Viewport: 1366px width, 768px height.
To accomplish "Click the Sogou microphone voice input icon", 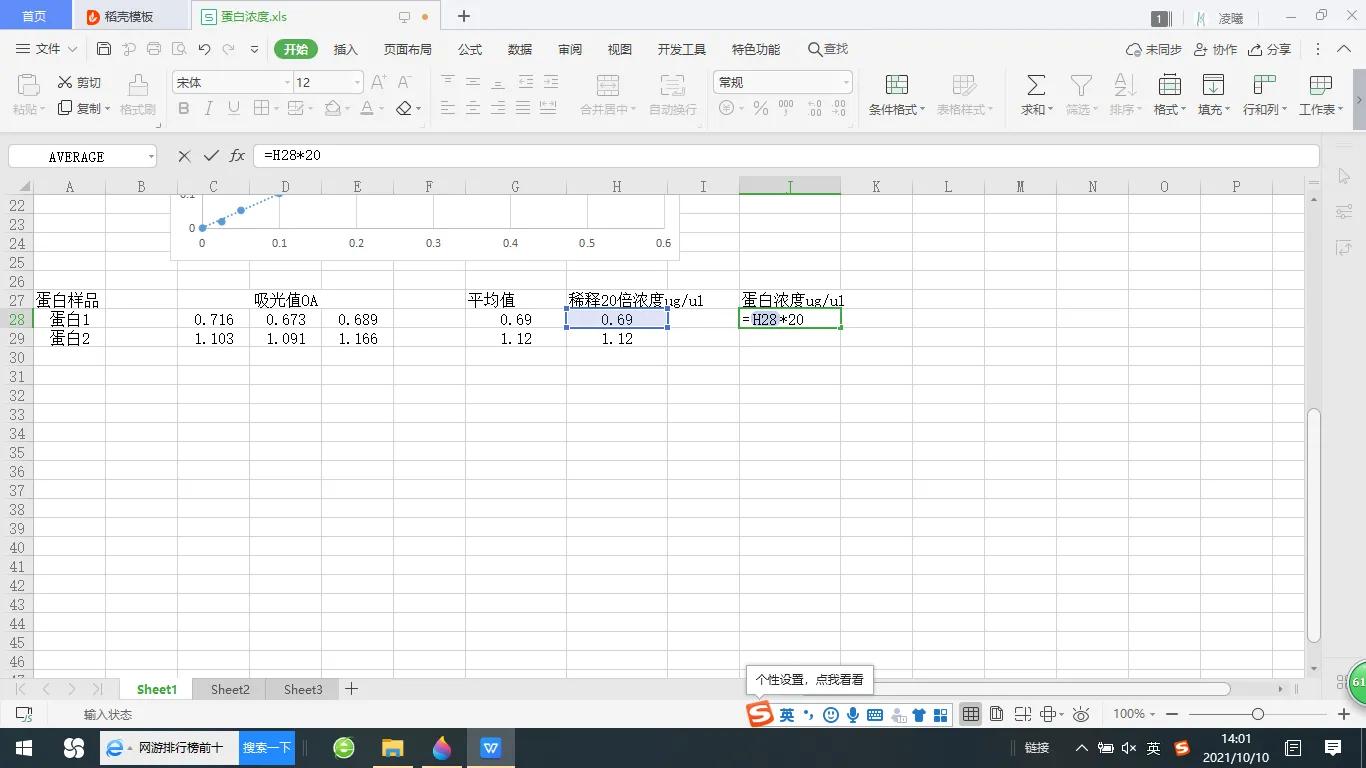I will point(853,715).
